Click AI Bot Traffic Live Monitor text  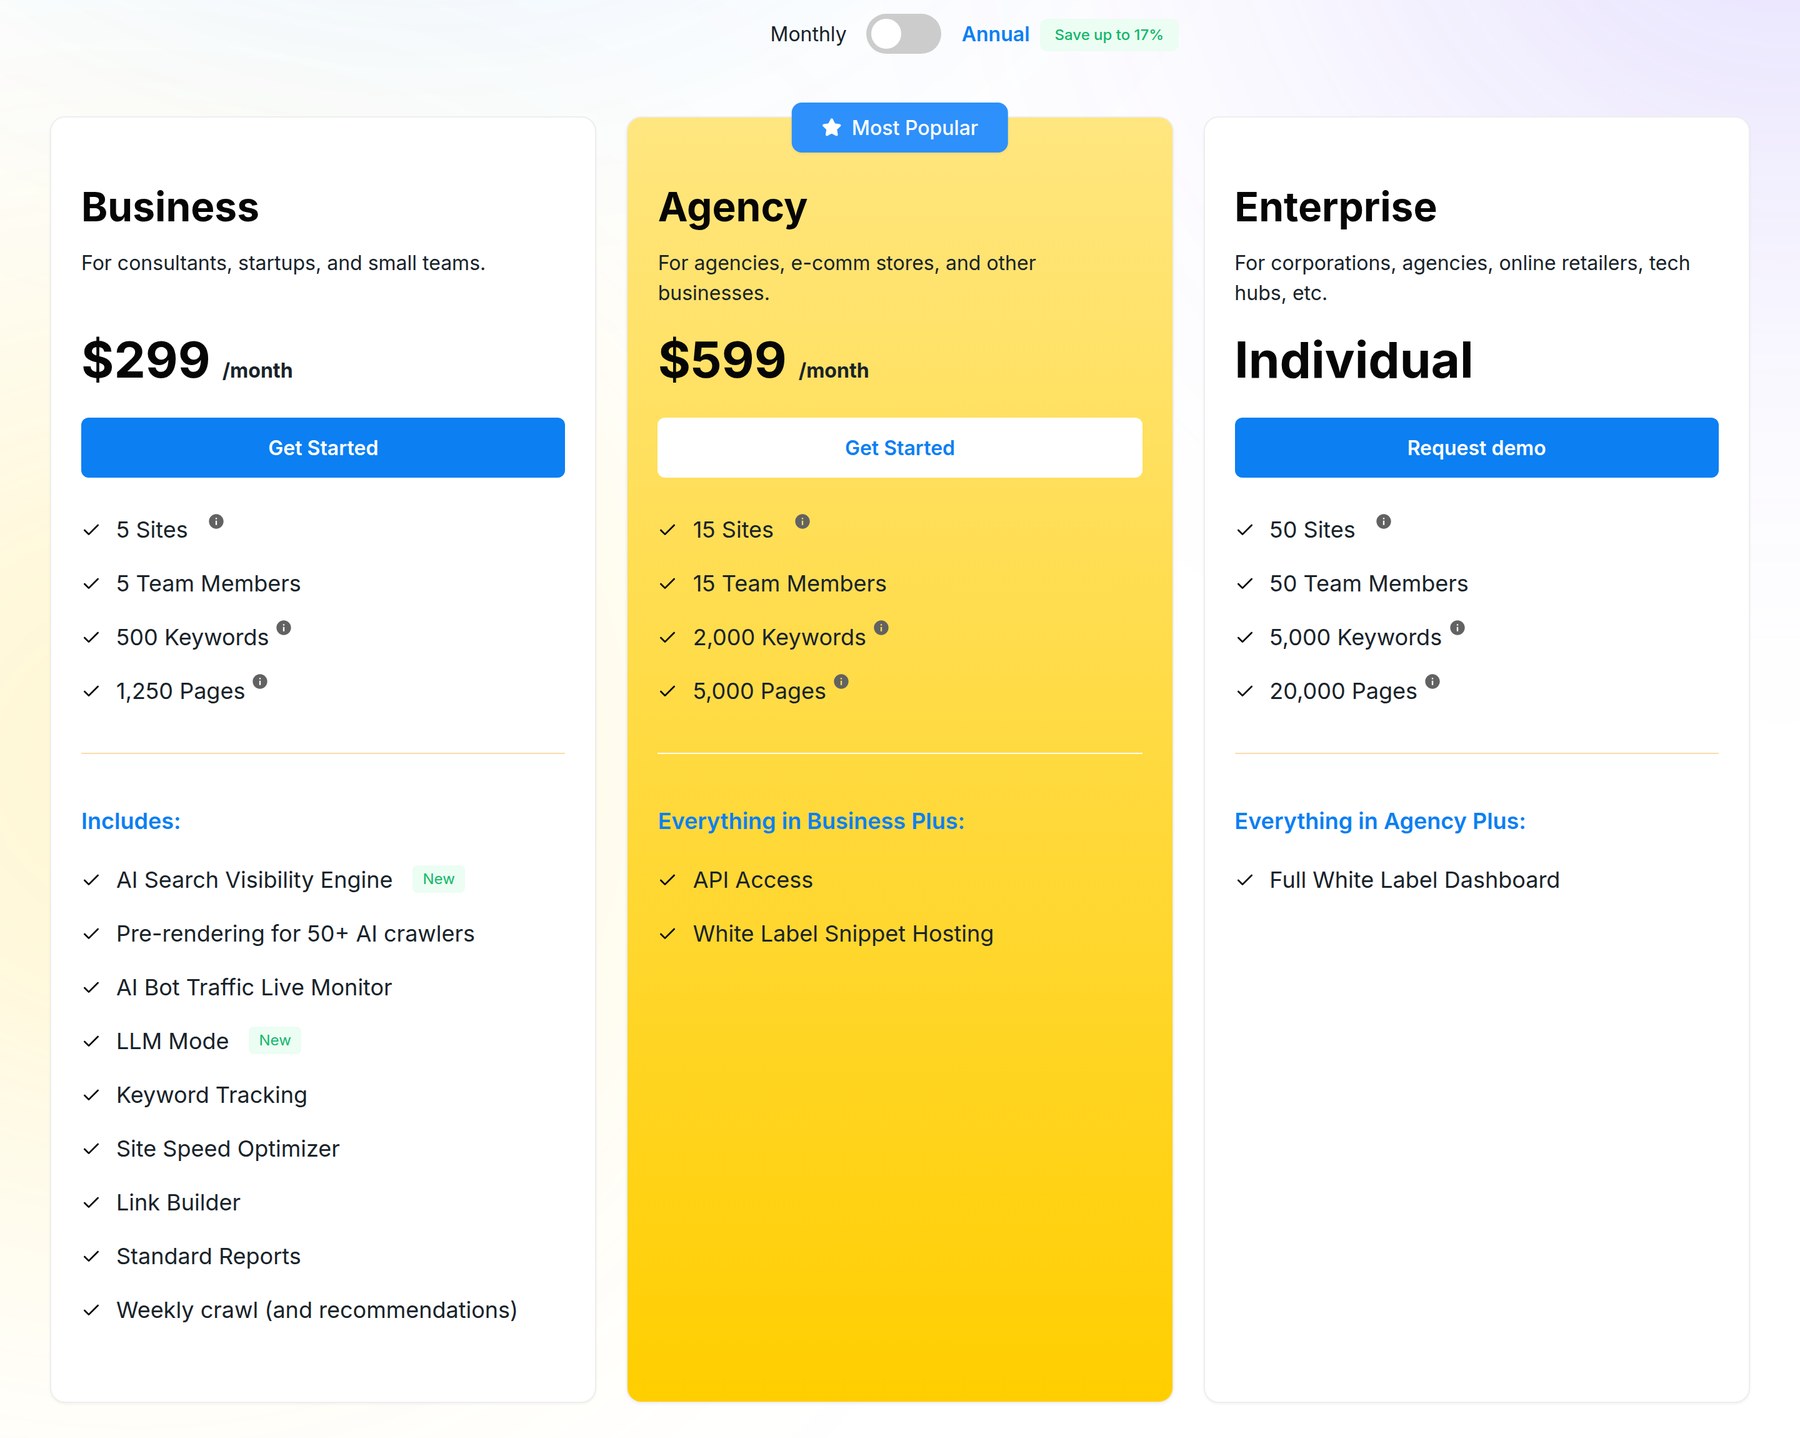click(254, 988)
